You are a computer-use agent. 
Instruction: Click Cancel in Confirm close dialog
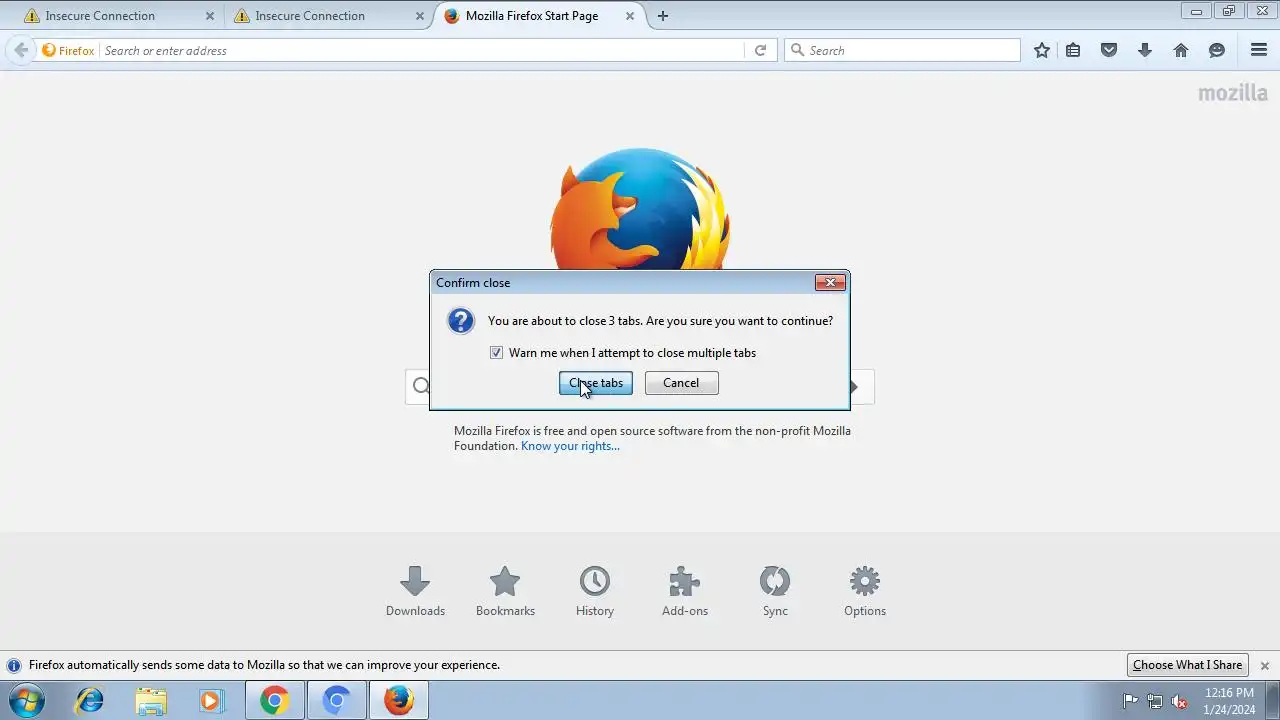pos(681,383)
